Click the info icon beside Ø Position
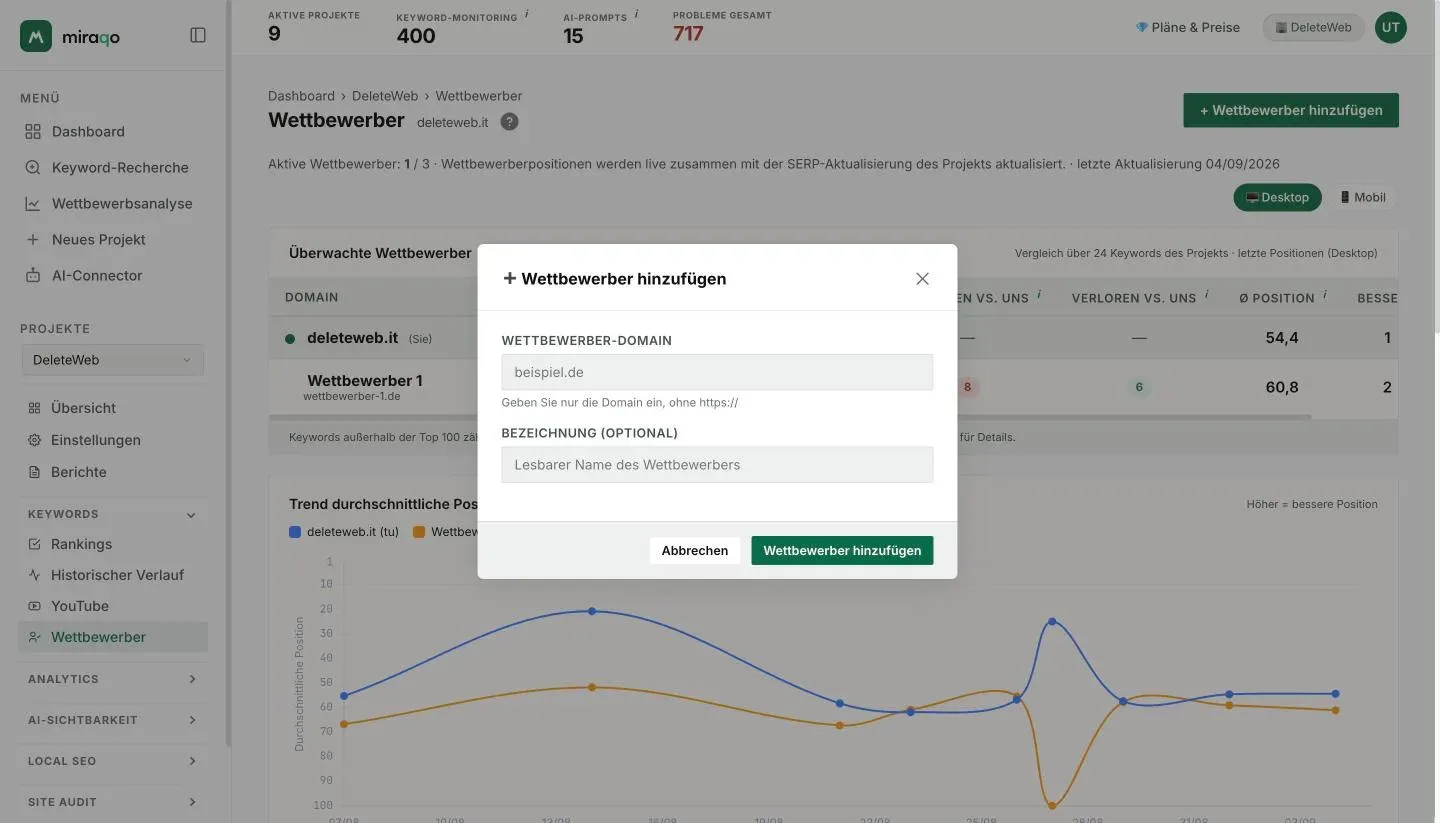1440x823 pixels. pos(1325,295)
